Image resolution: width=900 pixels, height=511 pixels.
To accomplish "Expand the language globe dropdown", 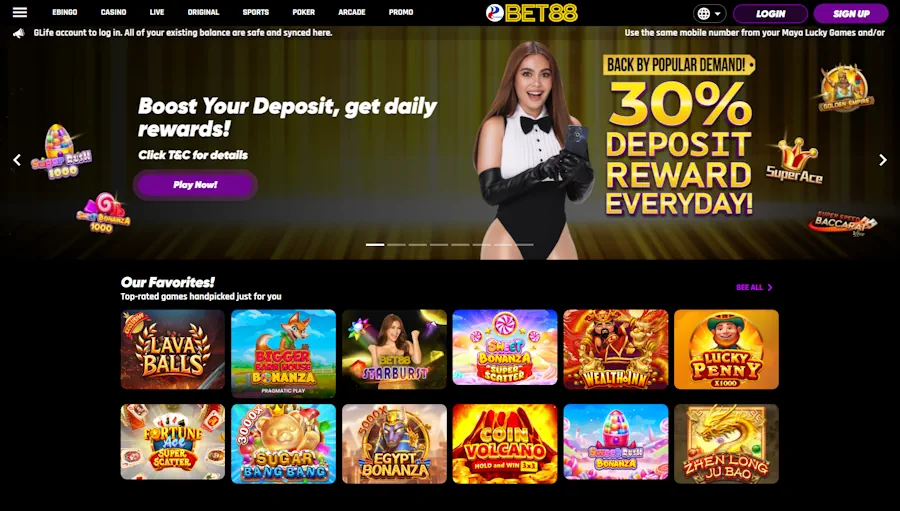I will click(x=709, y=13).
